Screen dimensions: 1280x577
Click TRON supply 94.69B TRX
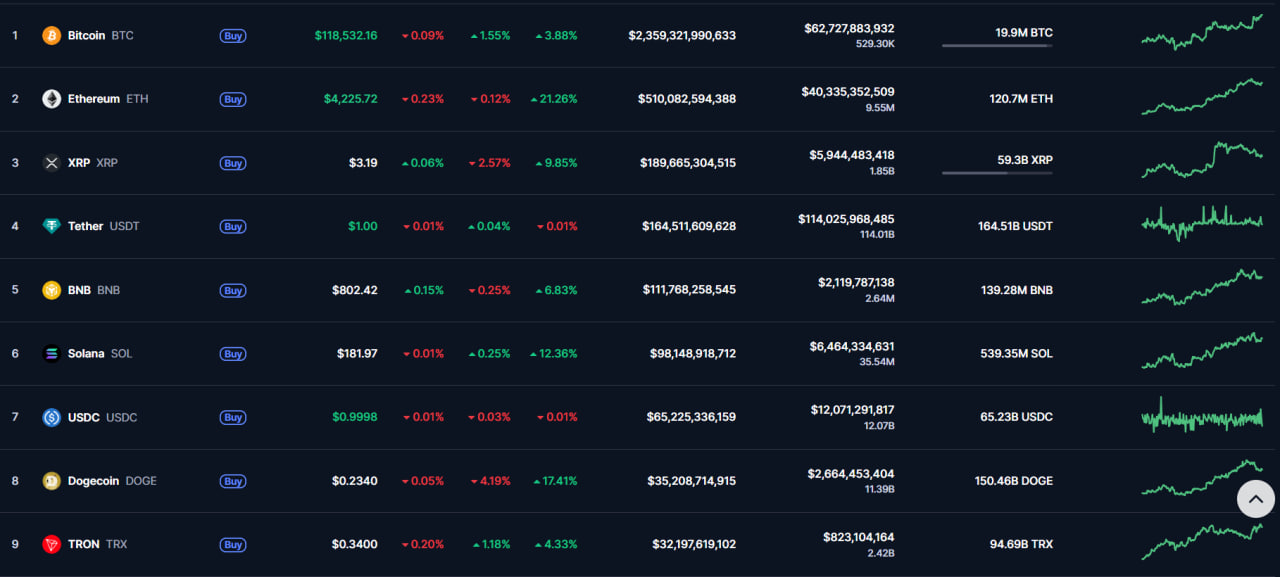(x=1021, y=544)
